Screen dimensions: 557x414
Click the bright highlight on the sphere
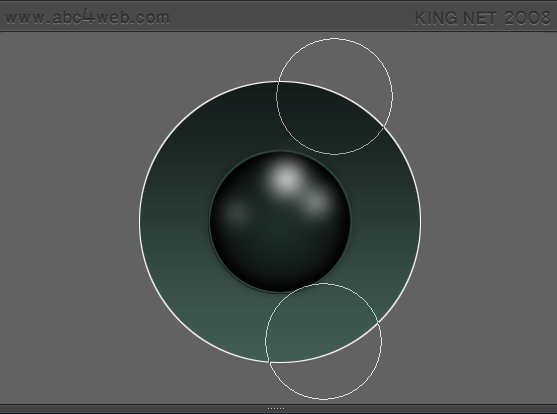(286, 178)
